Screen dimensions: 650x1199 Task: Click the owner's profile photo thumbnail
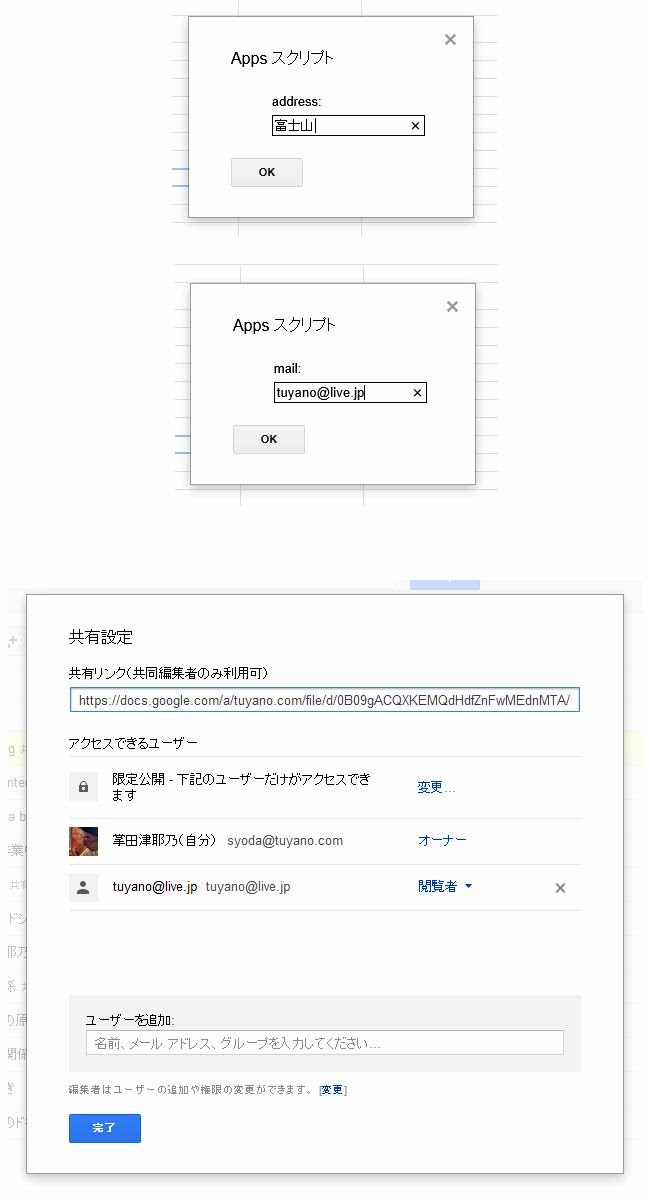pyautogui.click(x=83, y=841)
